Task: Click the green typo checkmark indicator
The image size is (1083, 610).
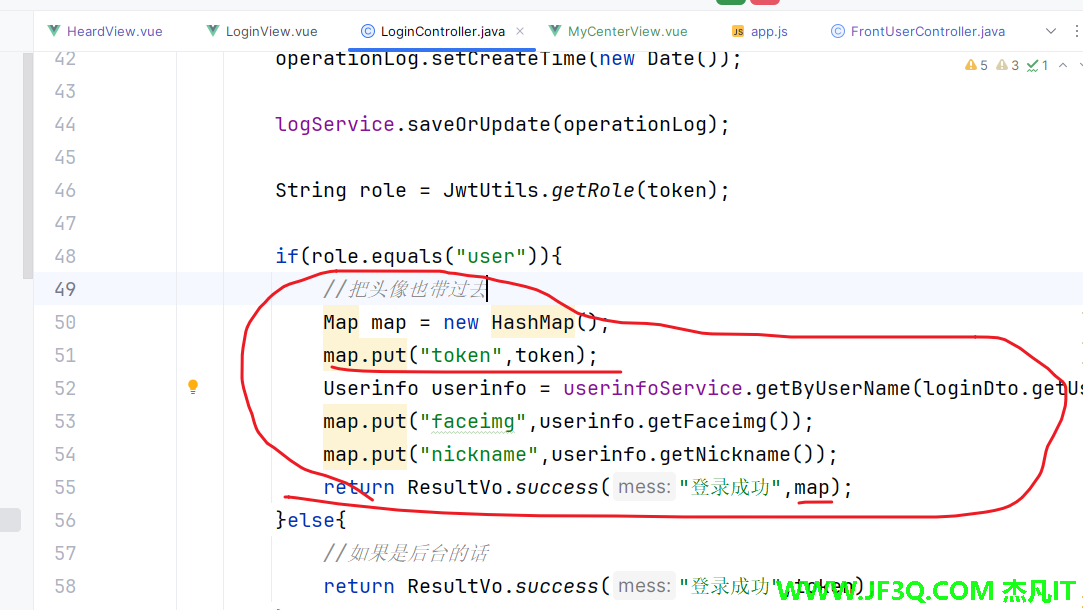Action: tap(1038, 65)
